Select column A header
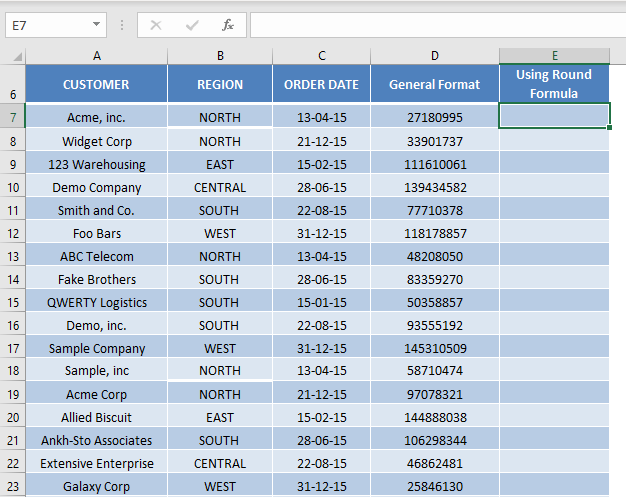The image size is (626, 497). [97, 56]
